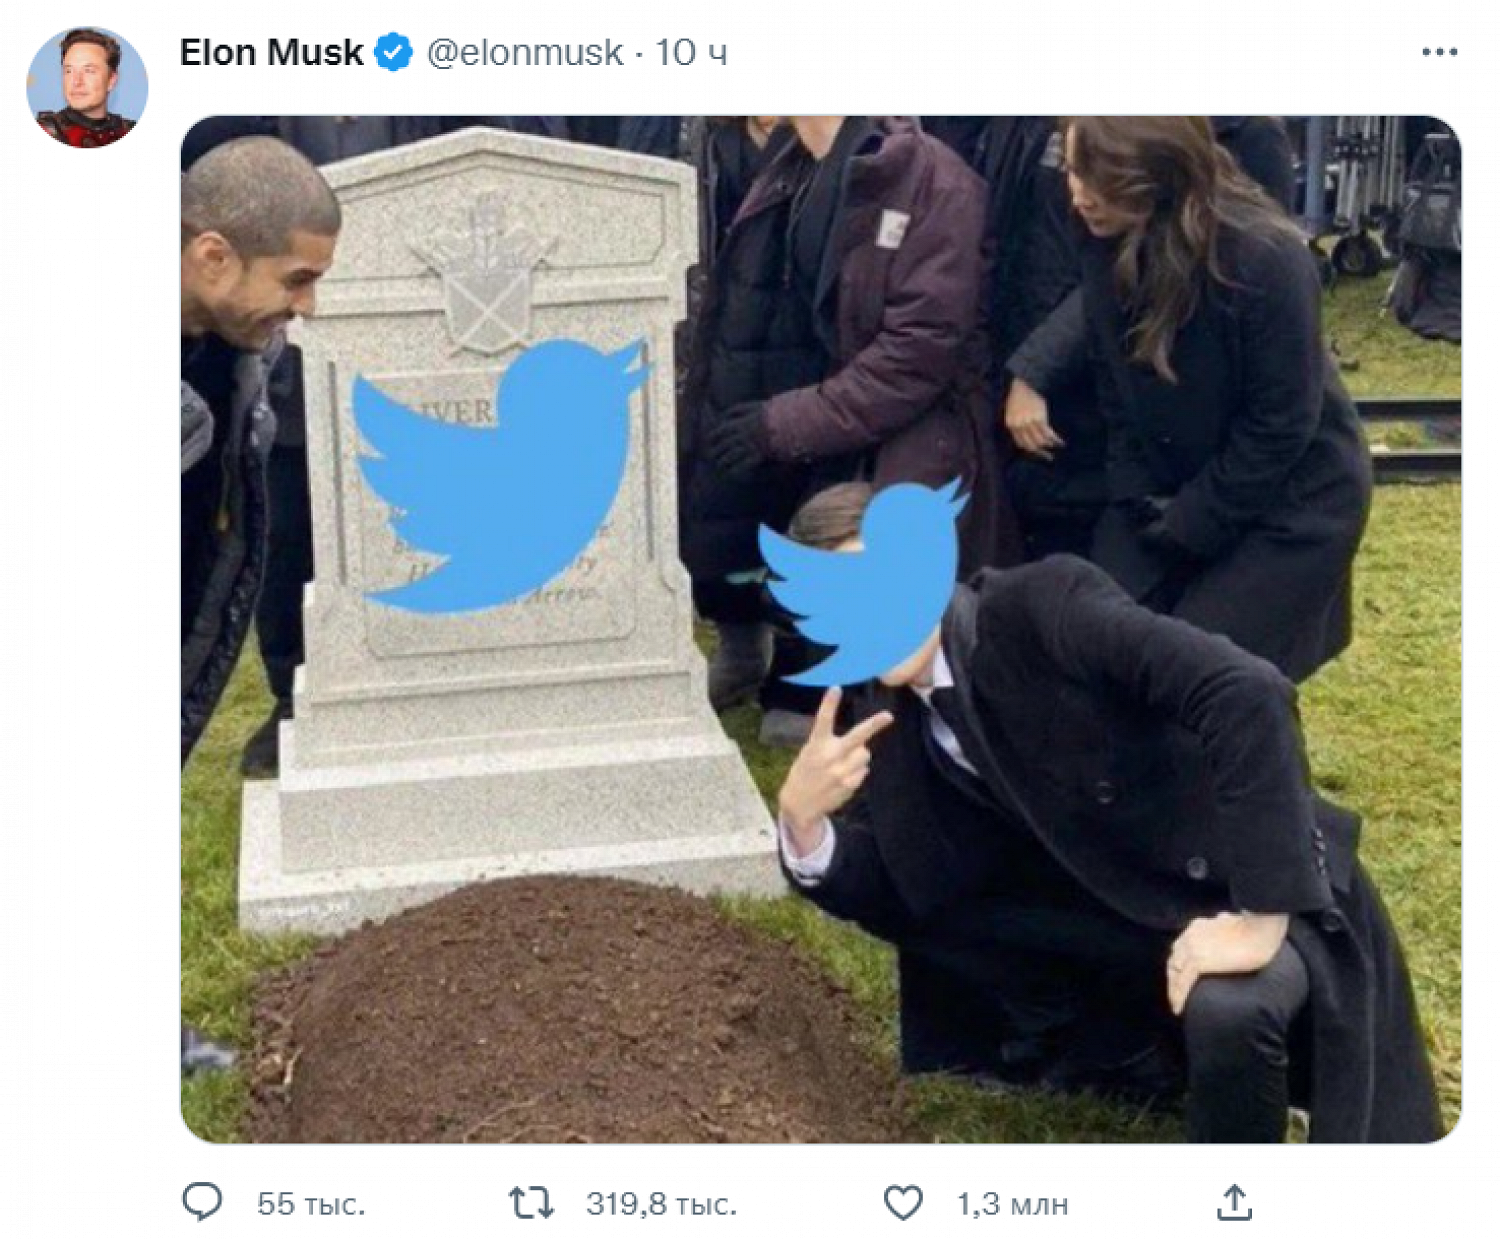The height and width of the screenshot is (1239, 1500).
Task: Open the round profile avatar
Action: pos(87,88)
